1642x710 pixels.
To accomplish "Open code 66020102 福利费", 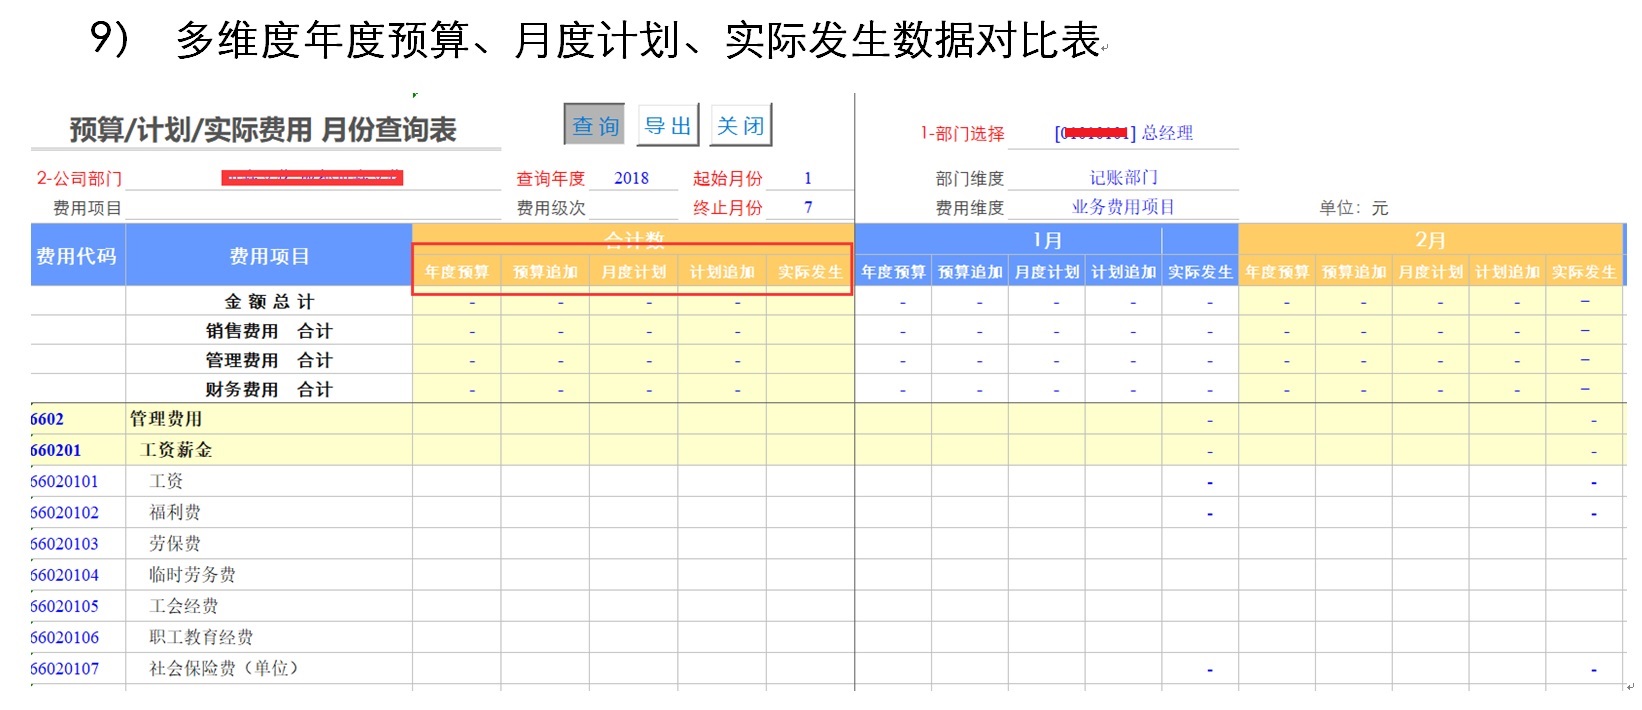I will 65,512.
